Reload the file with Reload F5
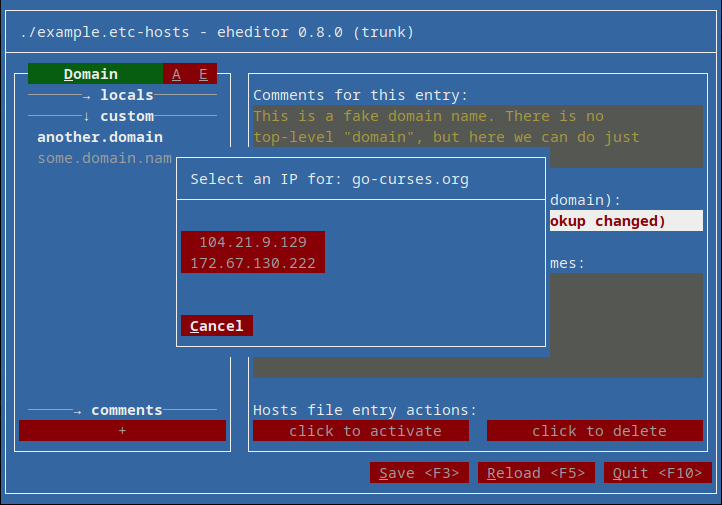 (536, 473)
